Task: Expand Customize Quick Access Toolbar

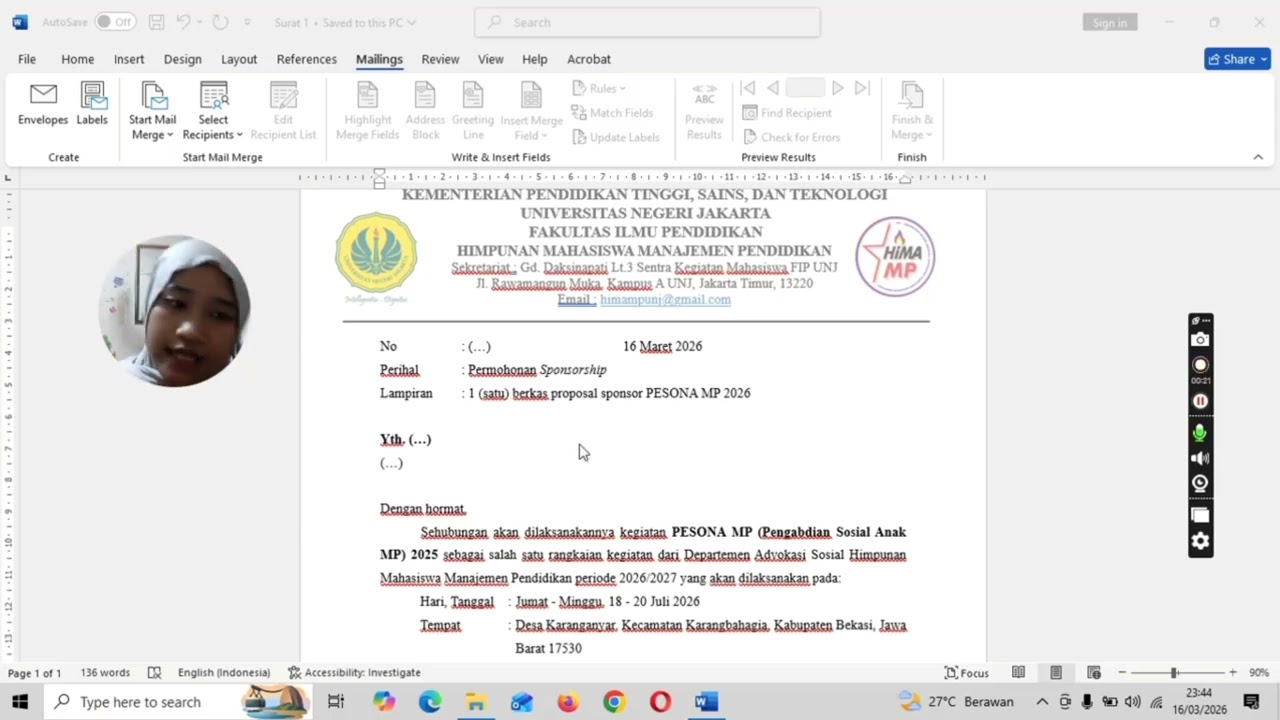Action: [248, 22]
